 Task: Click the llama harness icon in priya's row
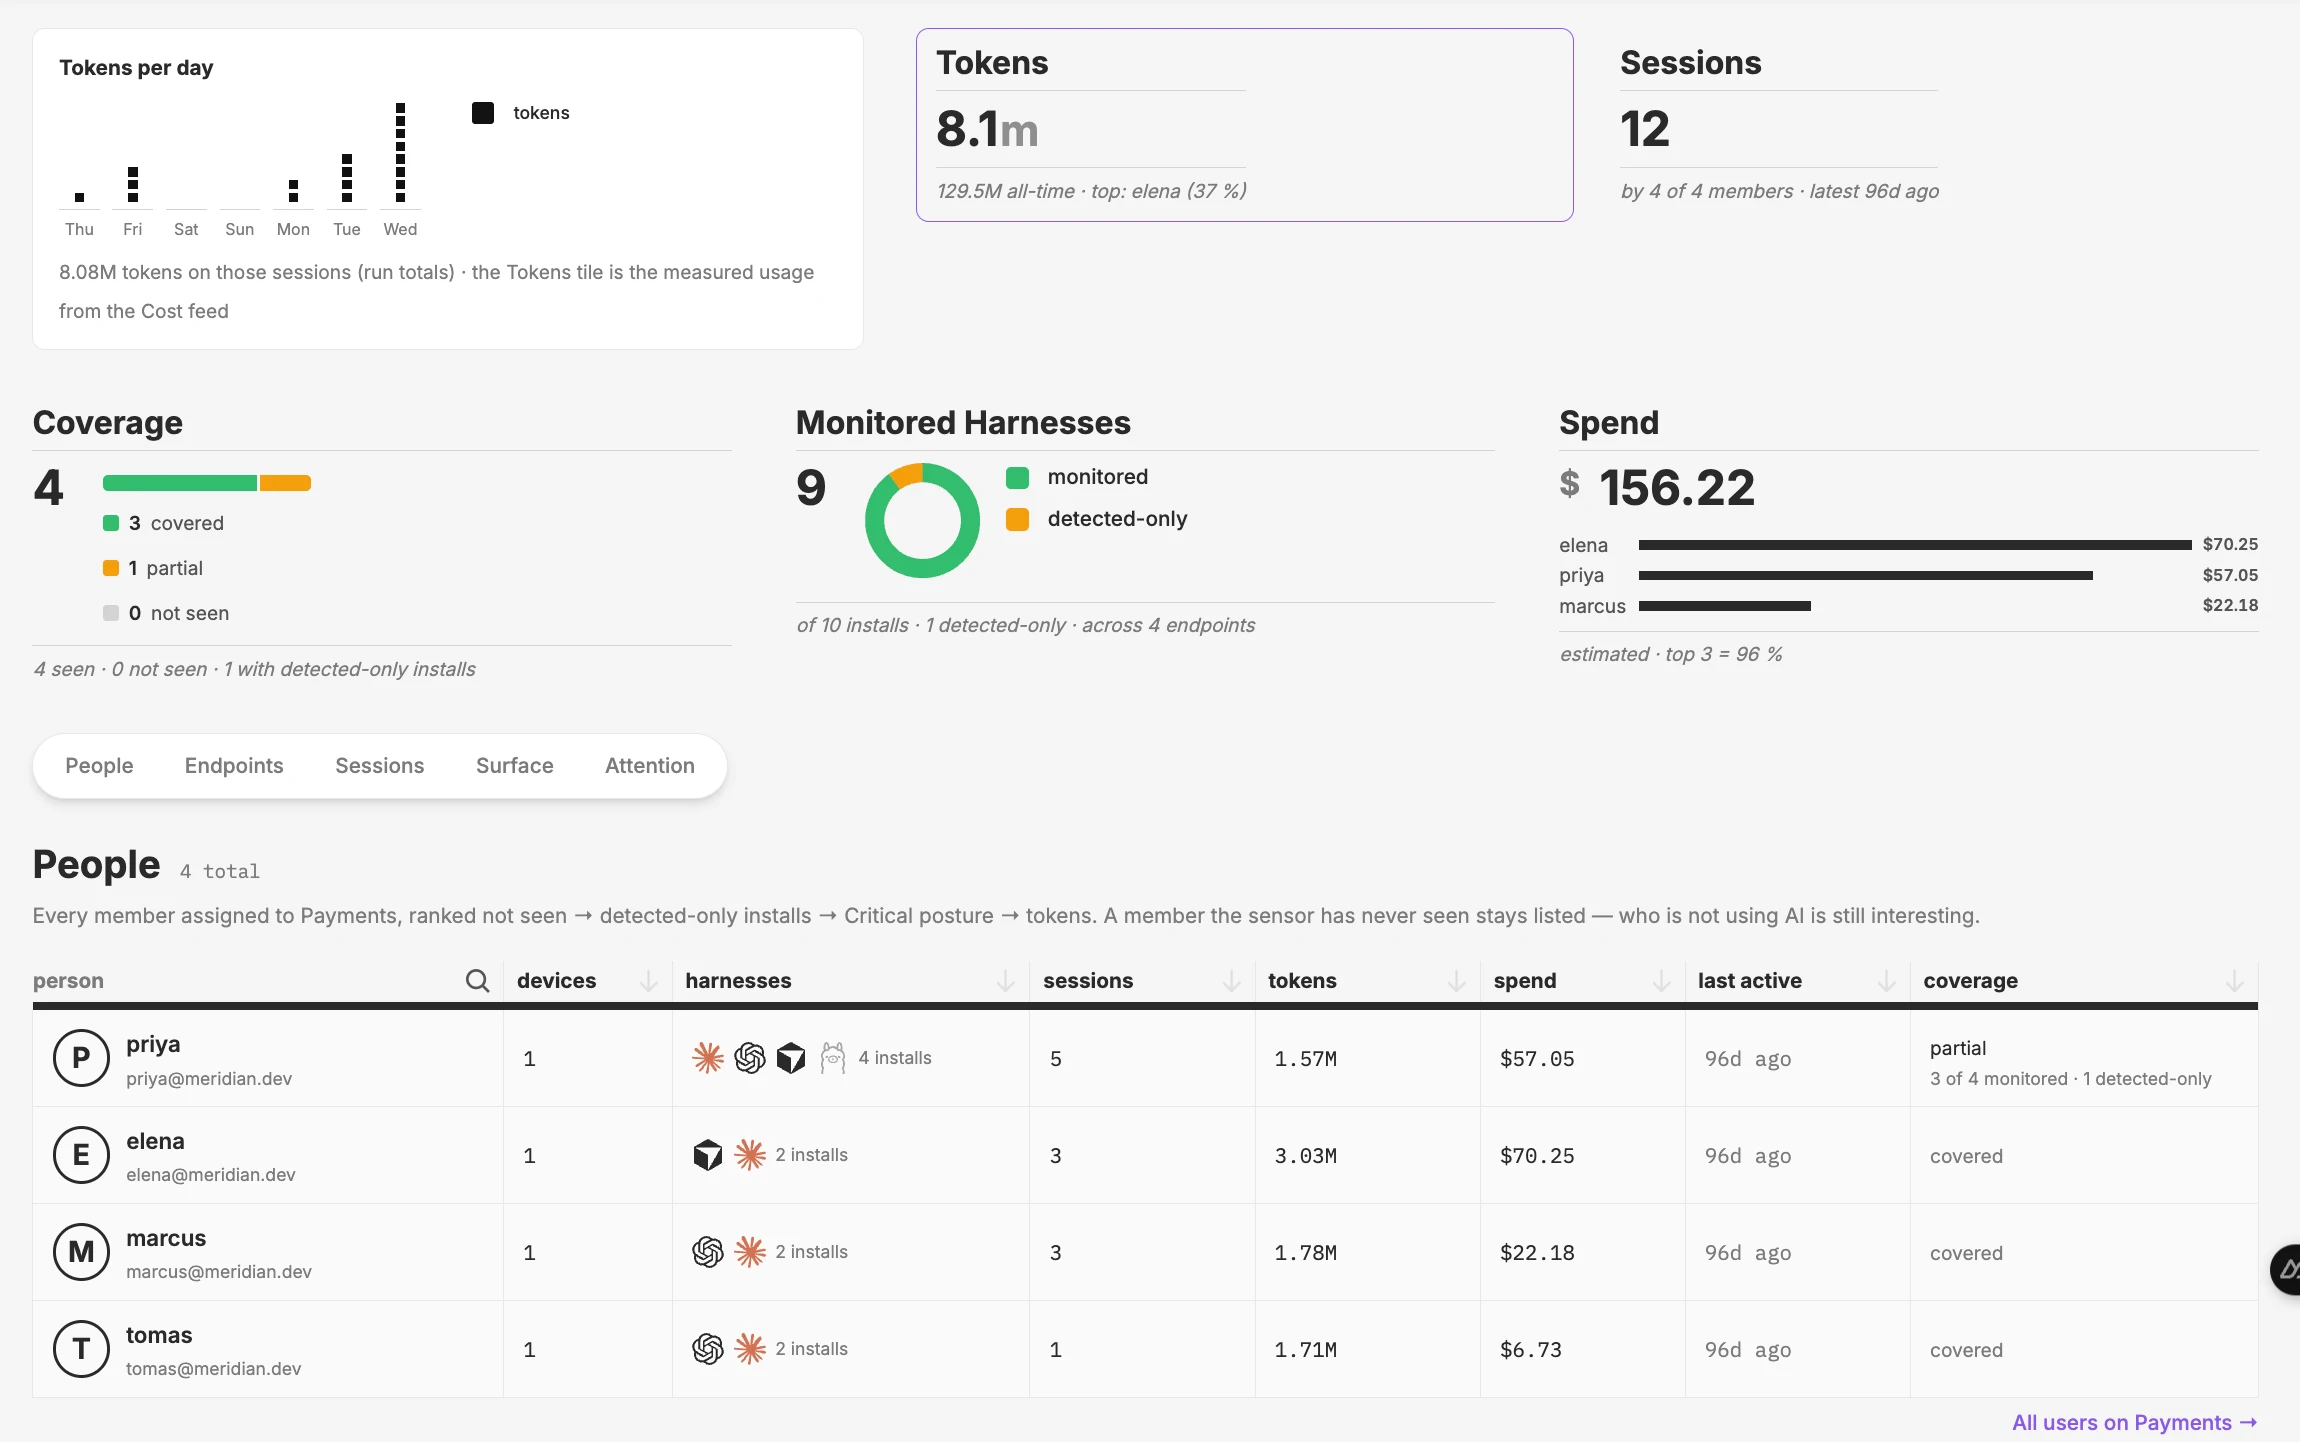pos(833,1058)
